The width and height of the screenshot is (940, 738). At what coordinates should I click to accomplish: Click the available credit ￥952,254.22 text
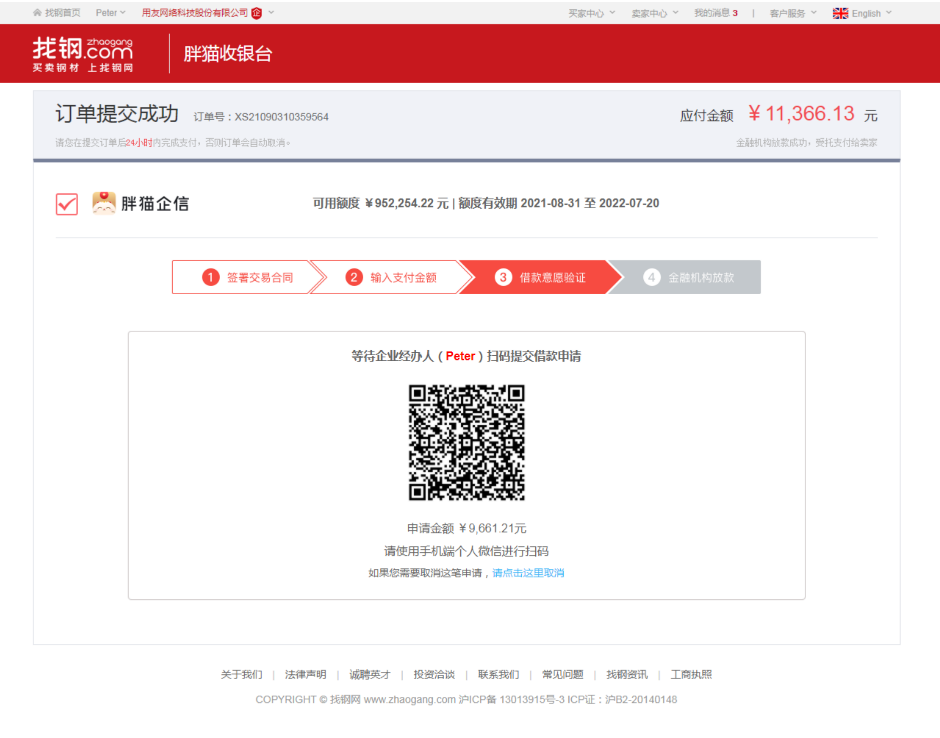coord(381,203)
